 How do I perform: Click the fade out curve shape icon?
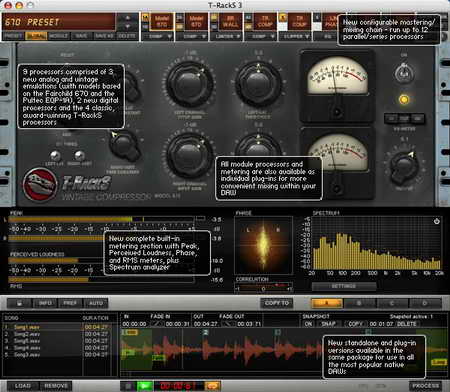[x=229, y=324]
